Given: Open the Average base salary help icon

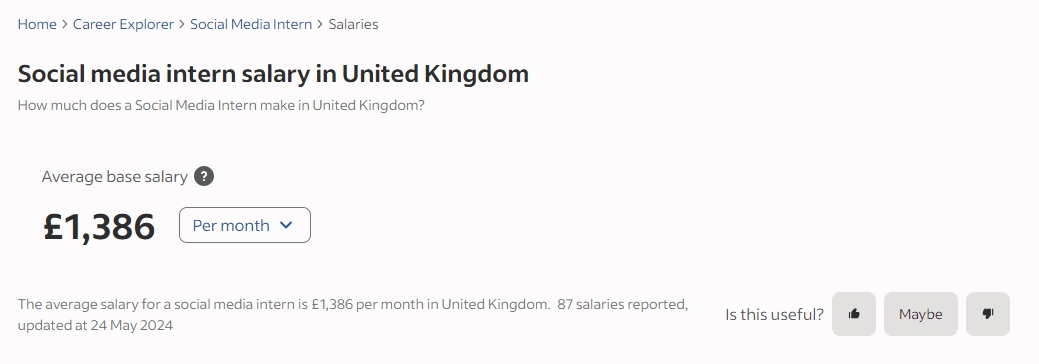Looking at the screenshot, I should coord(204,177).
